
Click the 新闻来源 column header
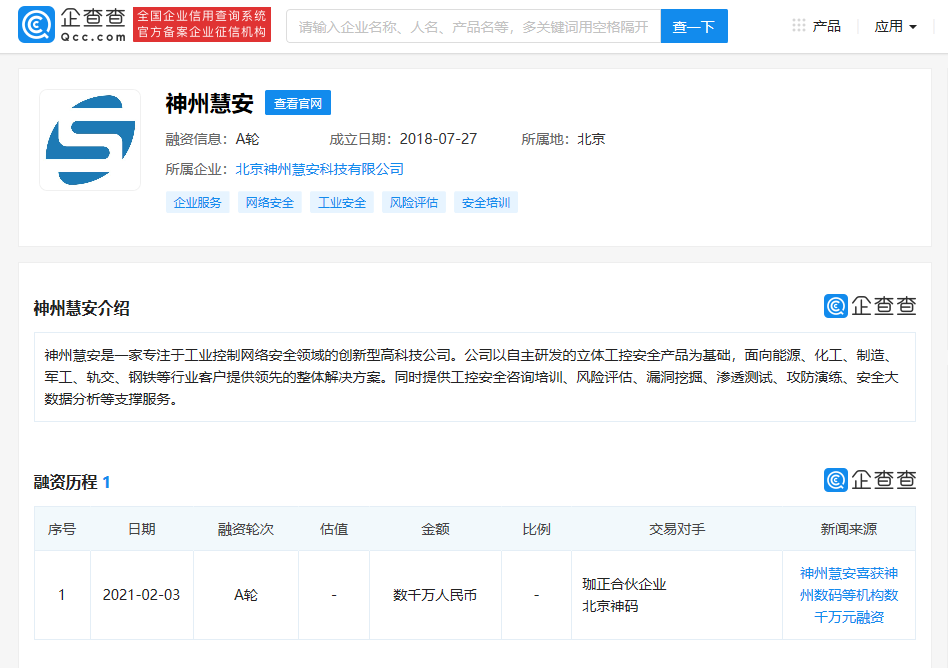pyautogui.click(x=848, y=529)
